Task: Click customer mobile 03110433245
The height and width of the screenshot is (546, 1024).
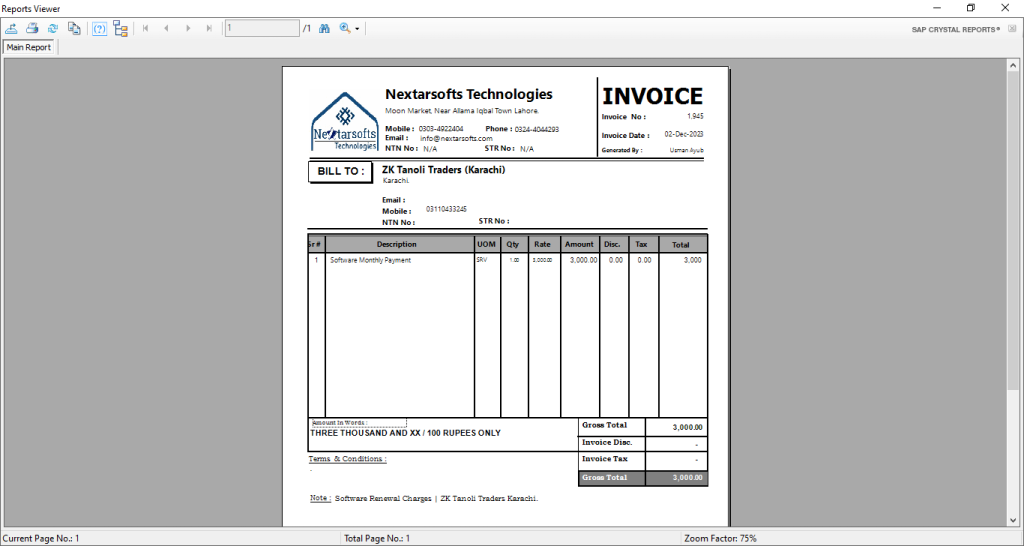Action: click(x=446, y=209)
